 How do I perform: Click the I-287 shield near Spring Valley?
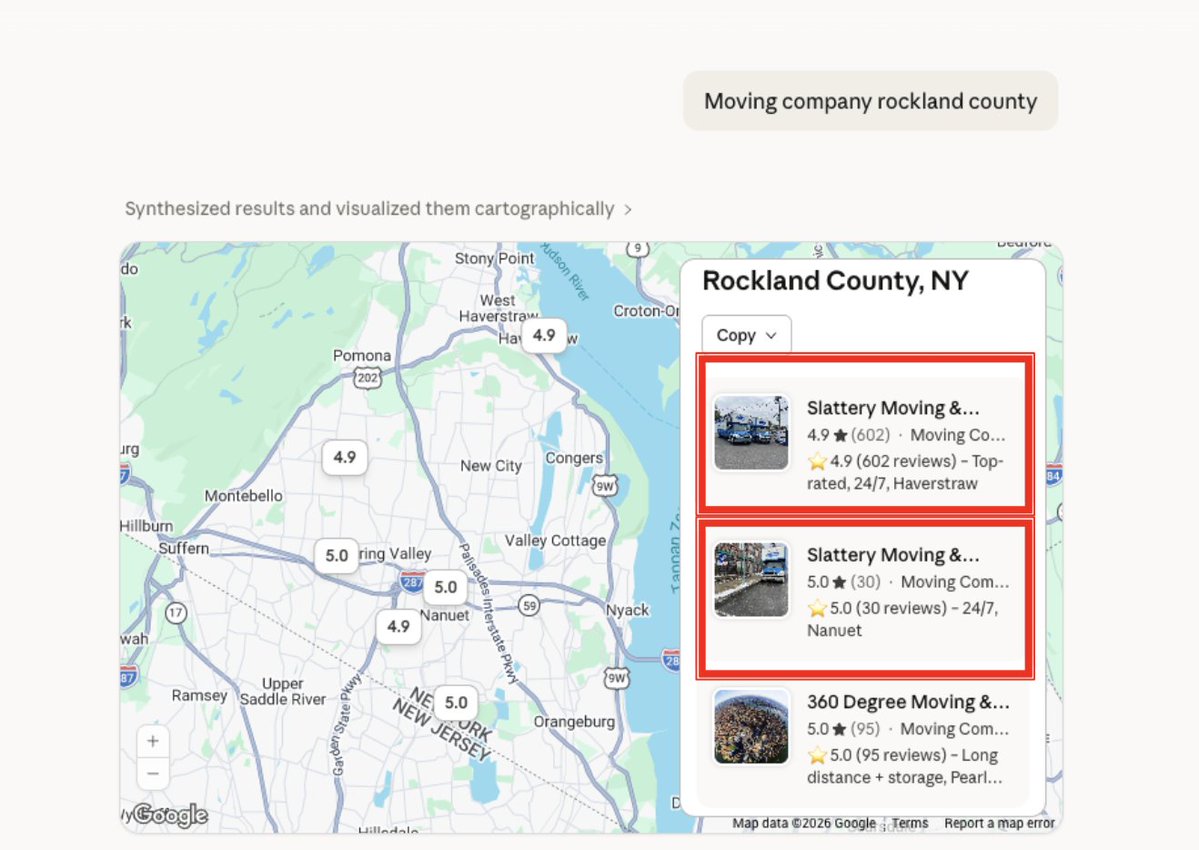tap(412, 582)
